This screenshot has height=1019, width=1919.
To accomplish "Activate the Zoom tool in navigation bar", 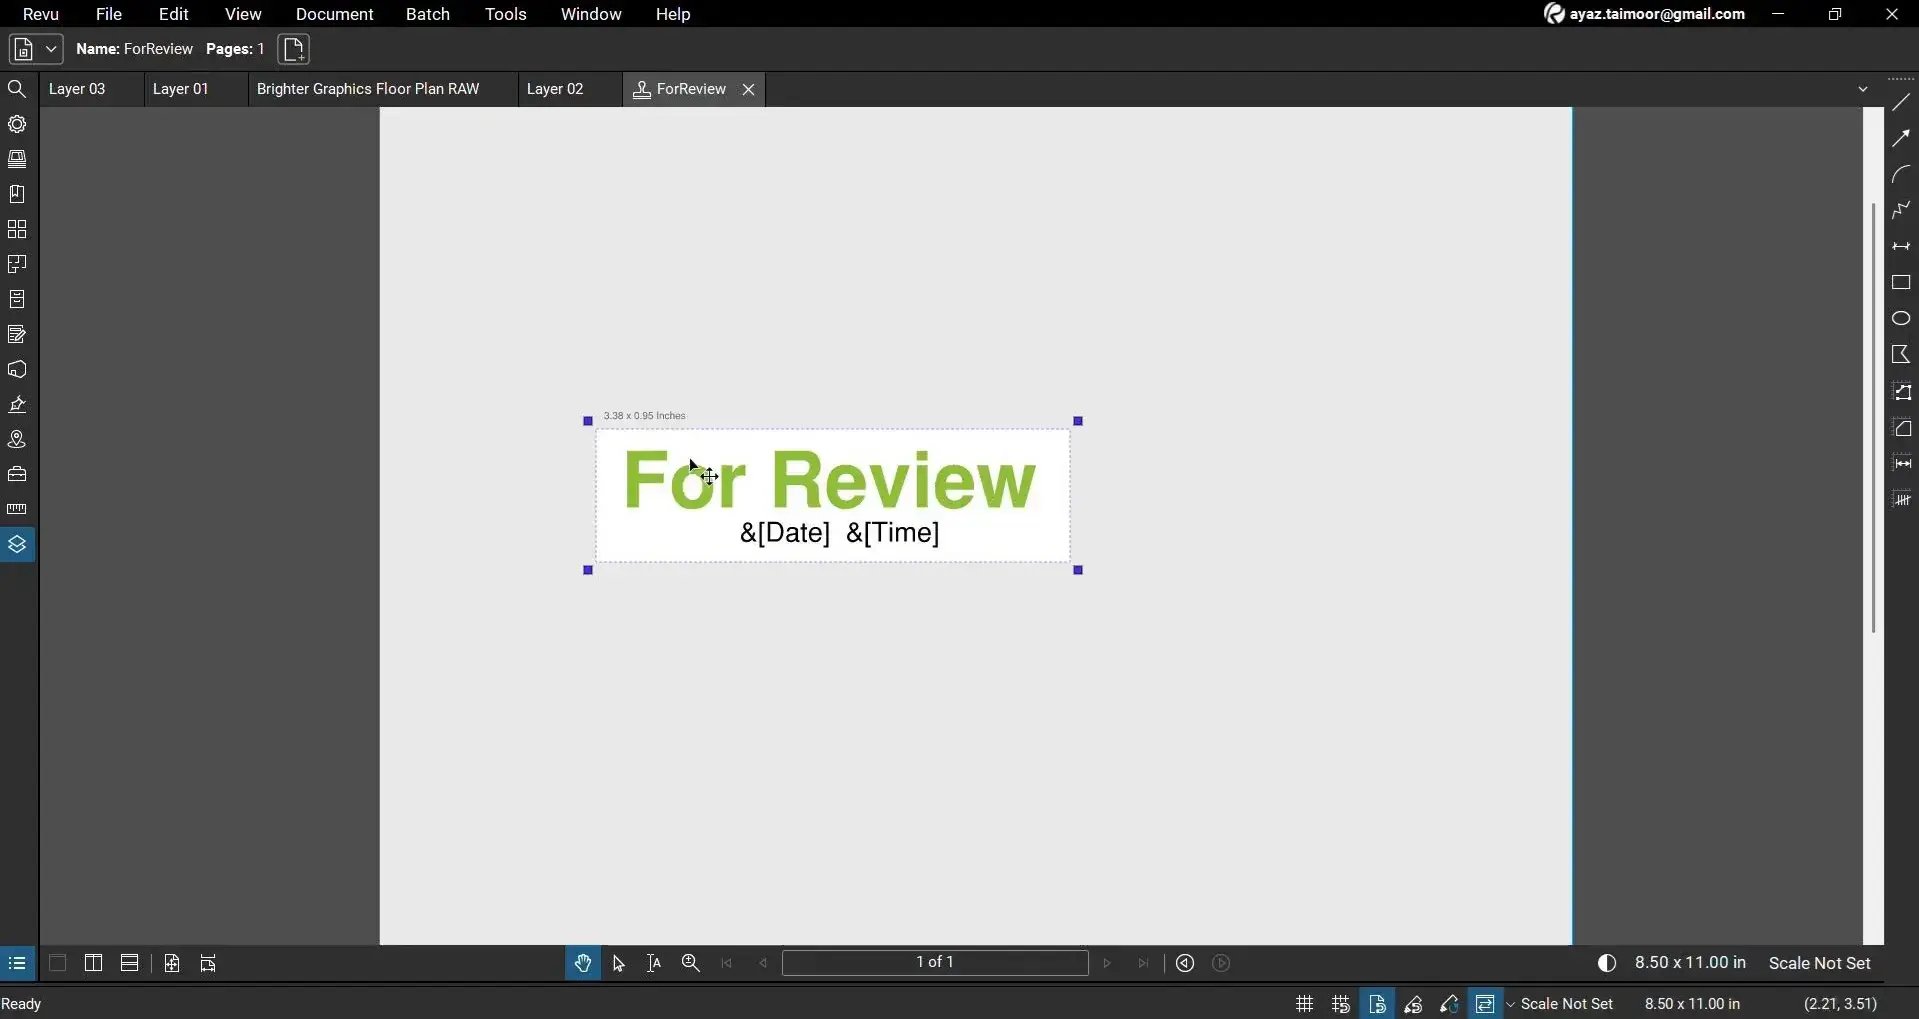I will pos(690,963).
